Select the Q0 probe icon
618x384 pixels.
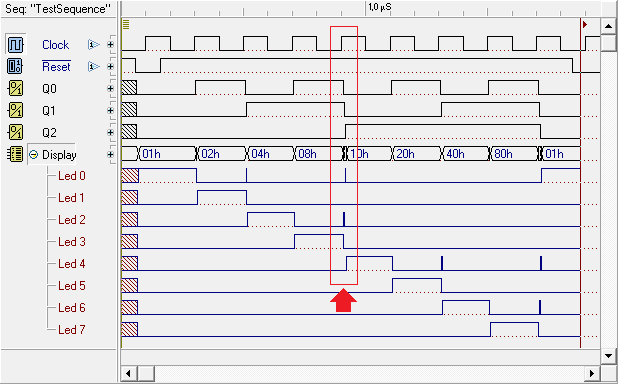(x=16, y=88)
